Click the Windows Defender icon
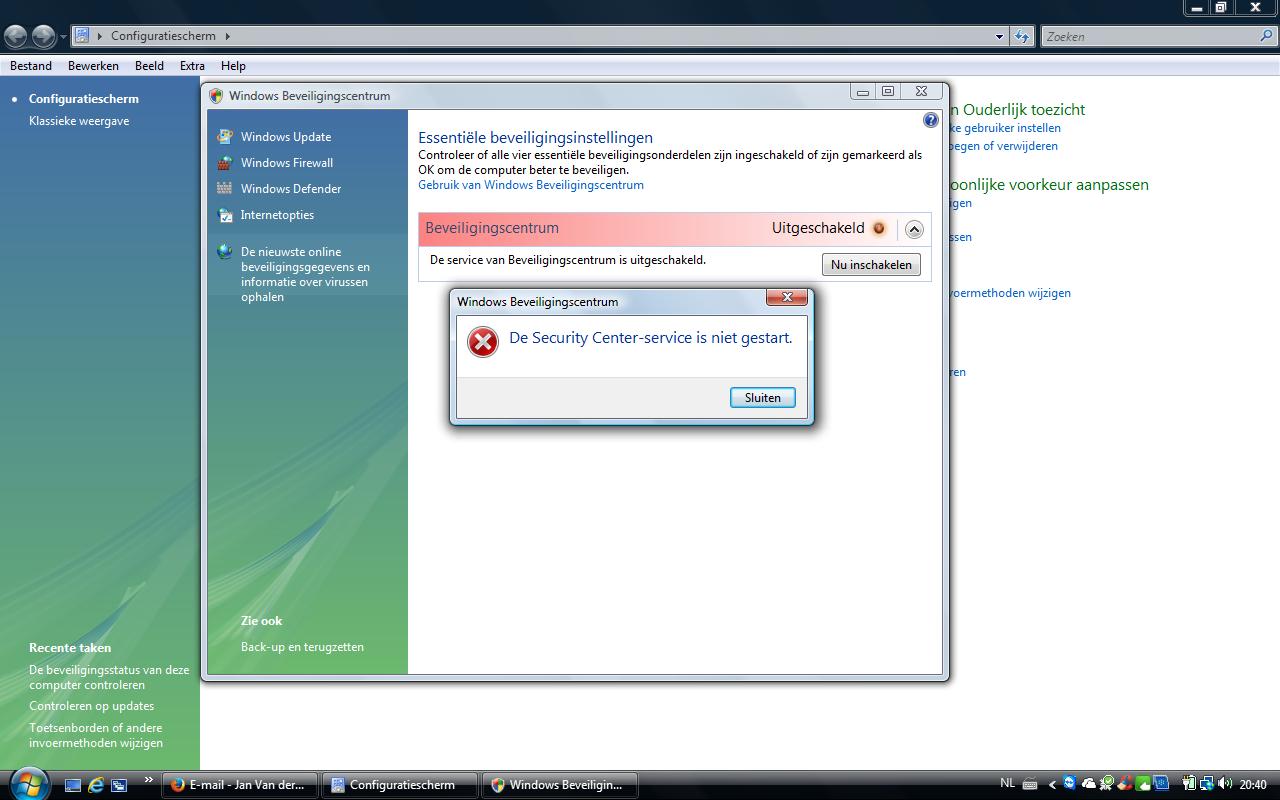This screenshot has height=800, width=1280. [x=225, y=188]
